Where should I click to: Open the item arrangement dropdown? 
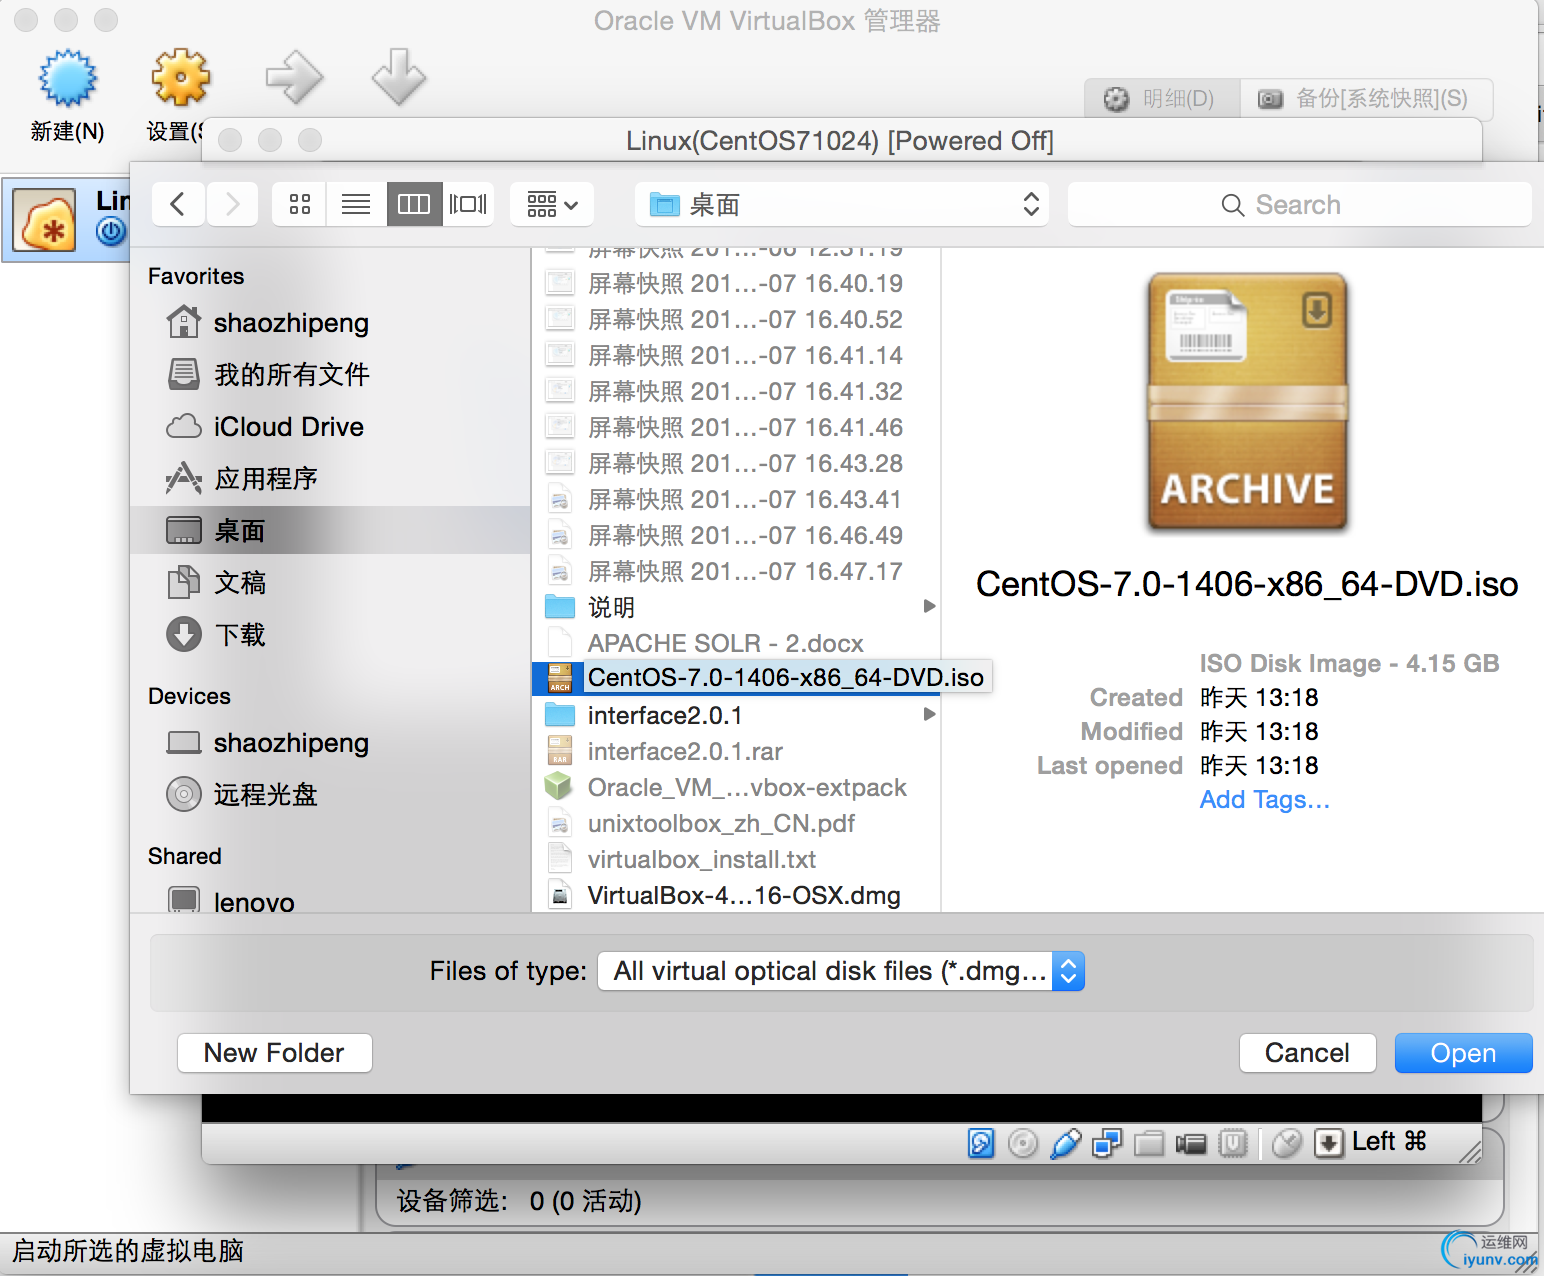tap(552, 204)
